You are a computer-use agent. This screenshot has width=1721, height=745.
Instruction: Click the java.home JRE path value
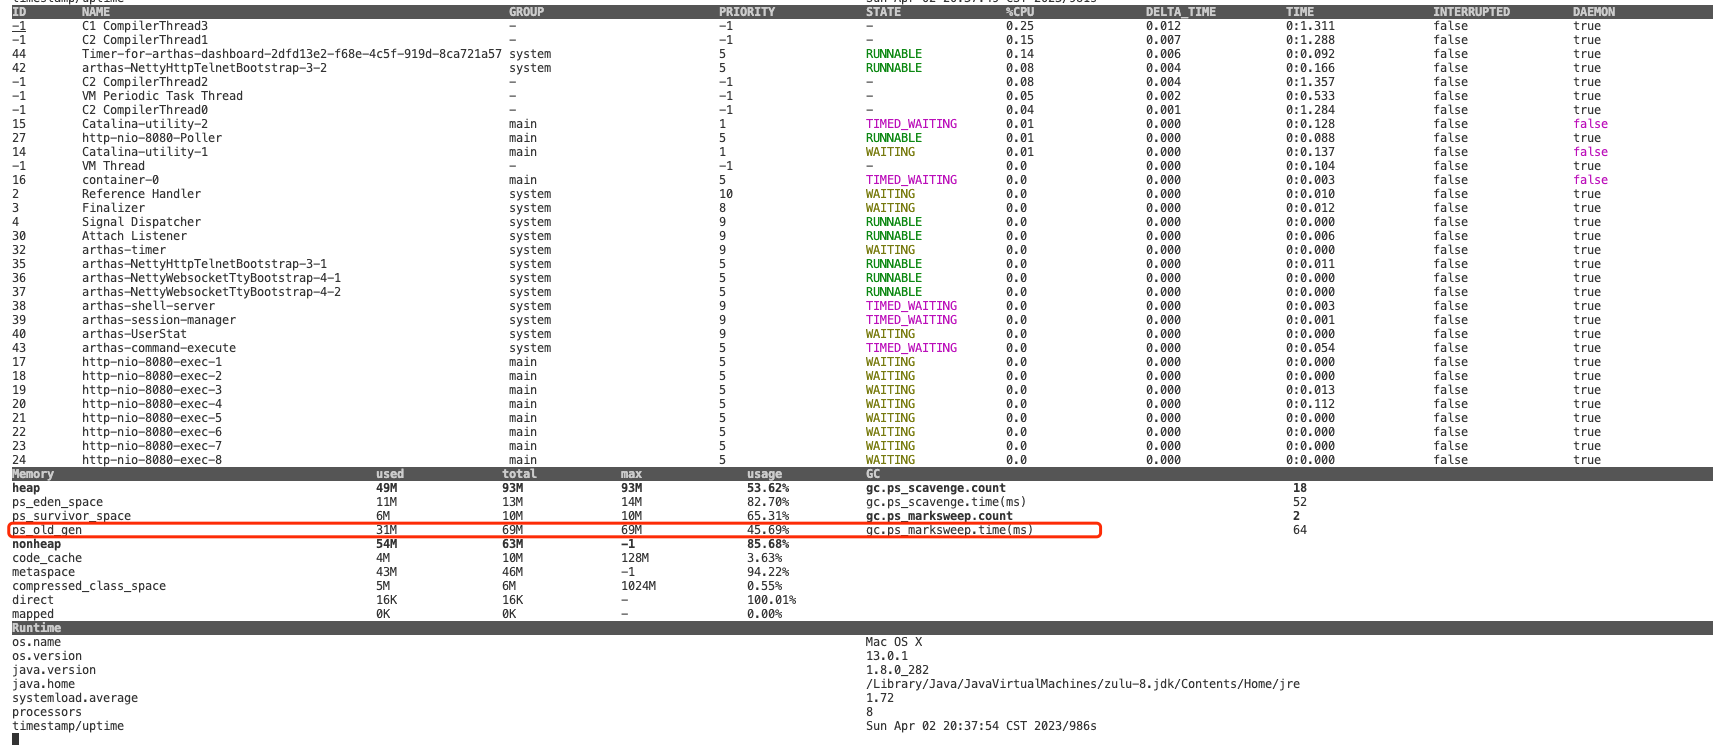click(x=1082, y=684)
